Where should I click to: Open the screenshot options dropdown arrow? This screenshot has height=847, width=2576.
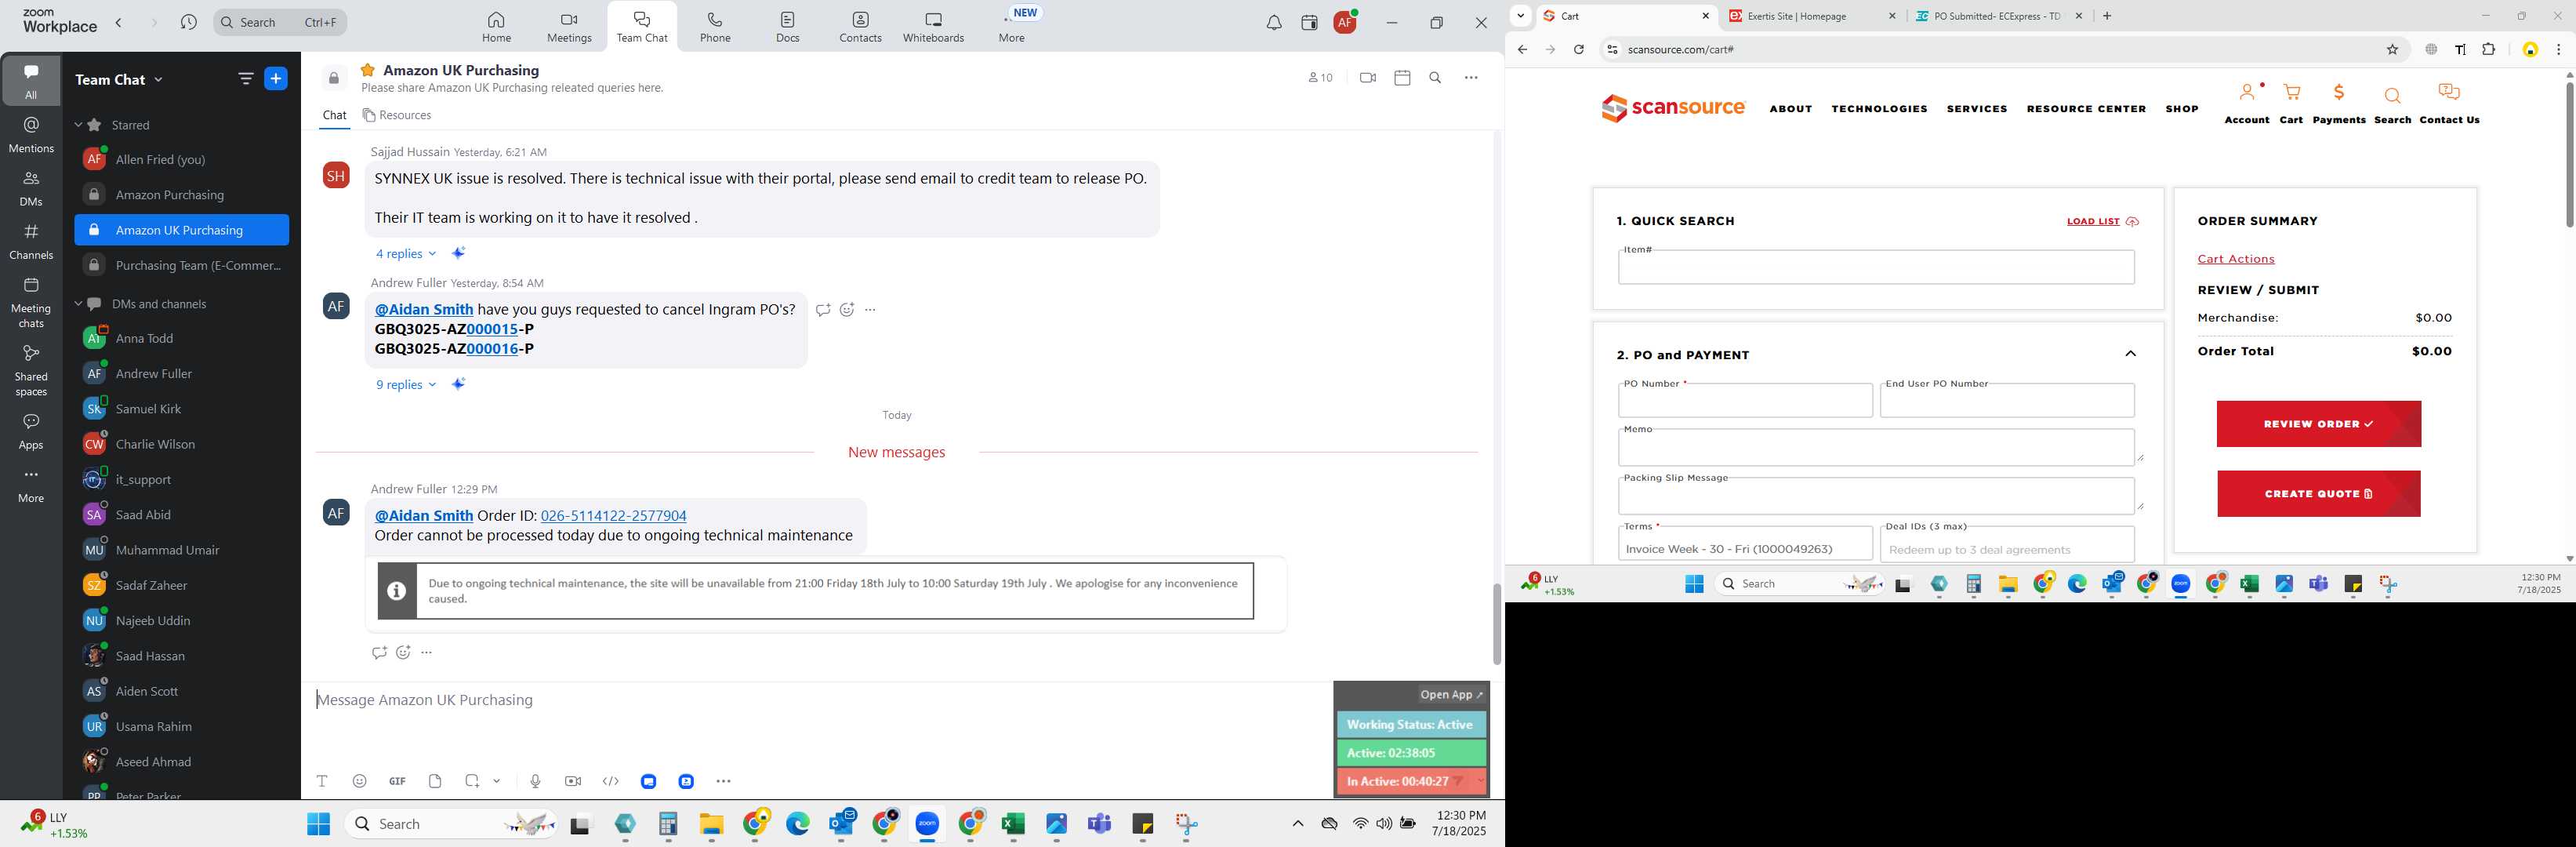pos(496,781)
